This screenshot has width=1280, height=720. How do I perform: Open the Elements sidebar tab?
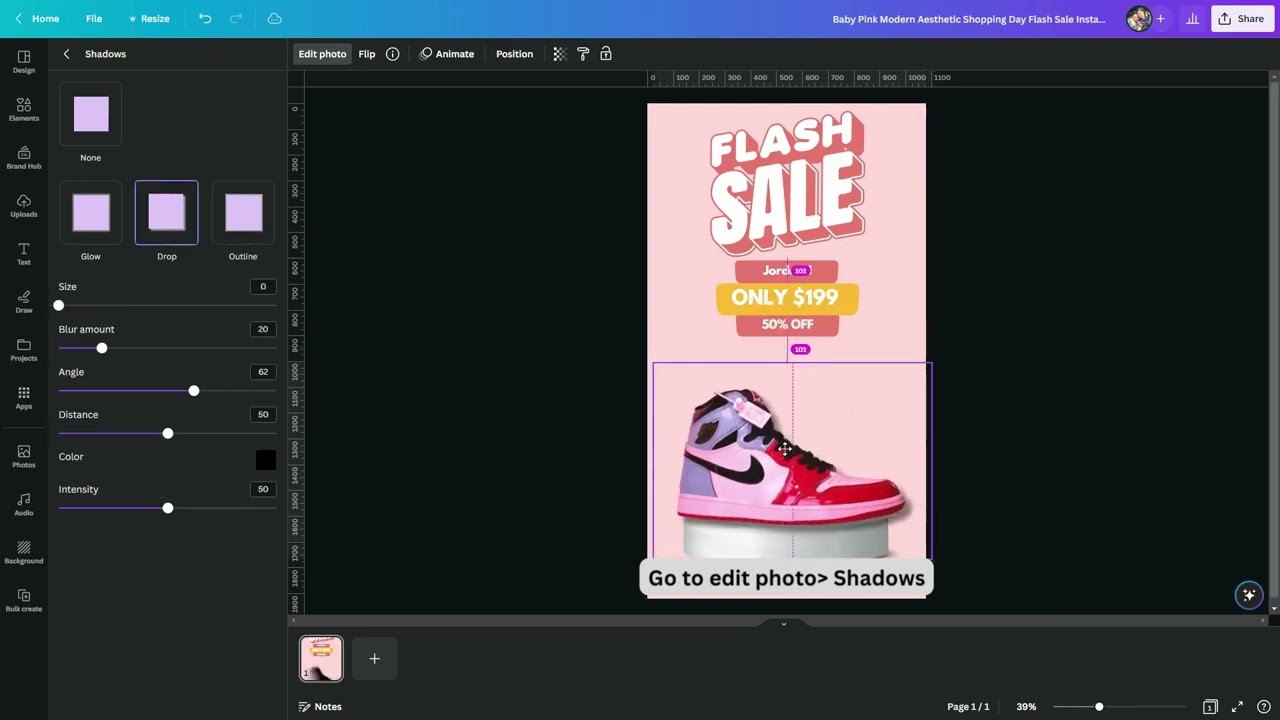[24, 109]
